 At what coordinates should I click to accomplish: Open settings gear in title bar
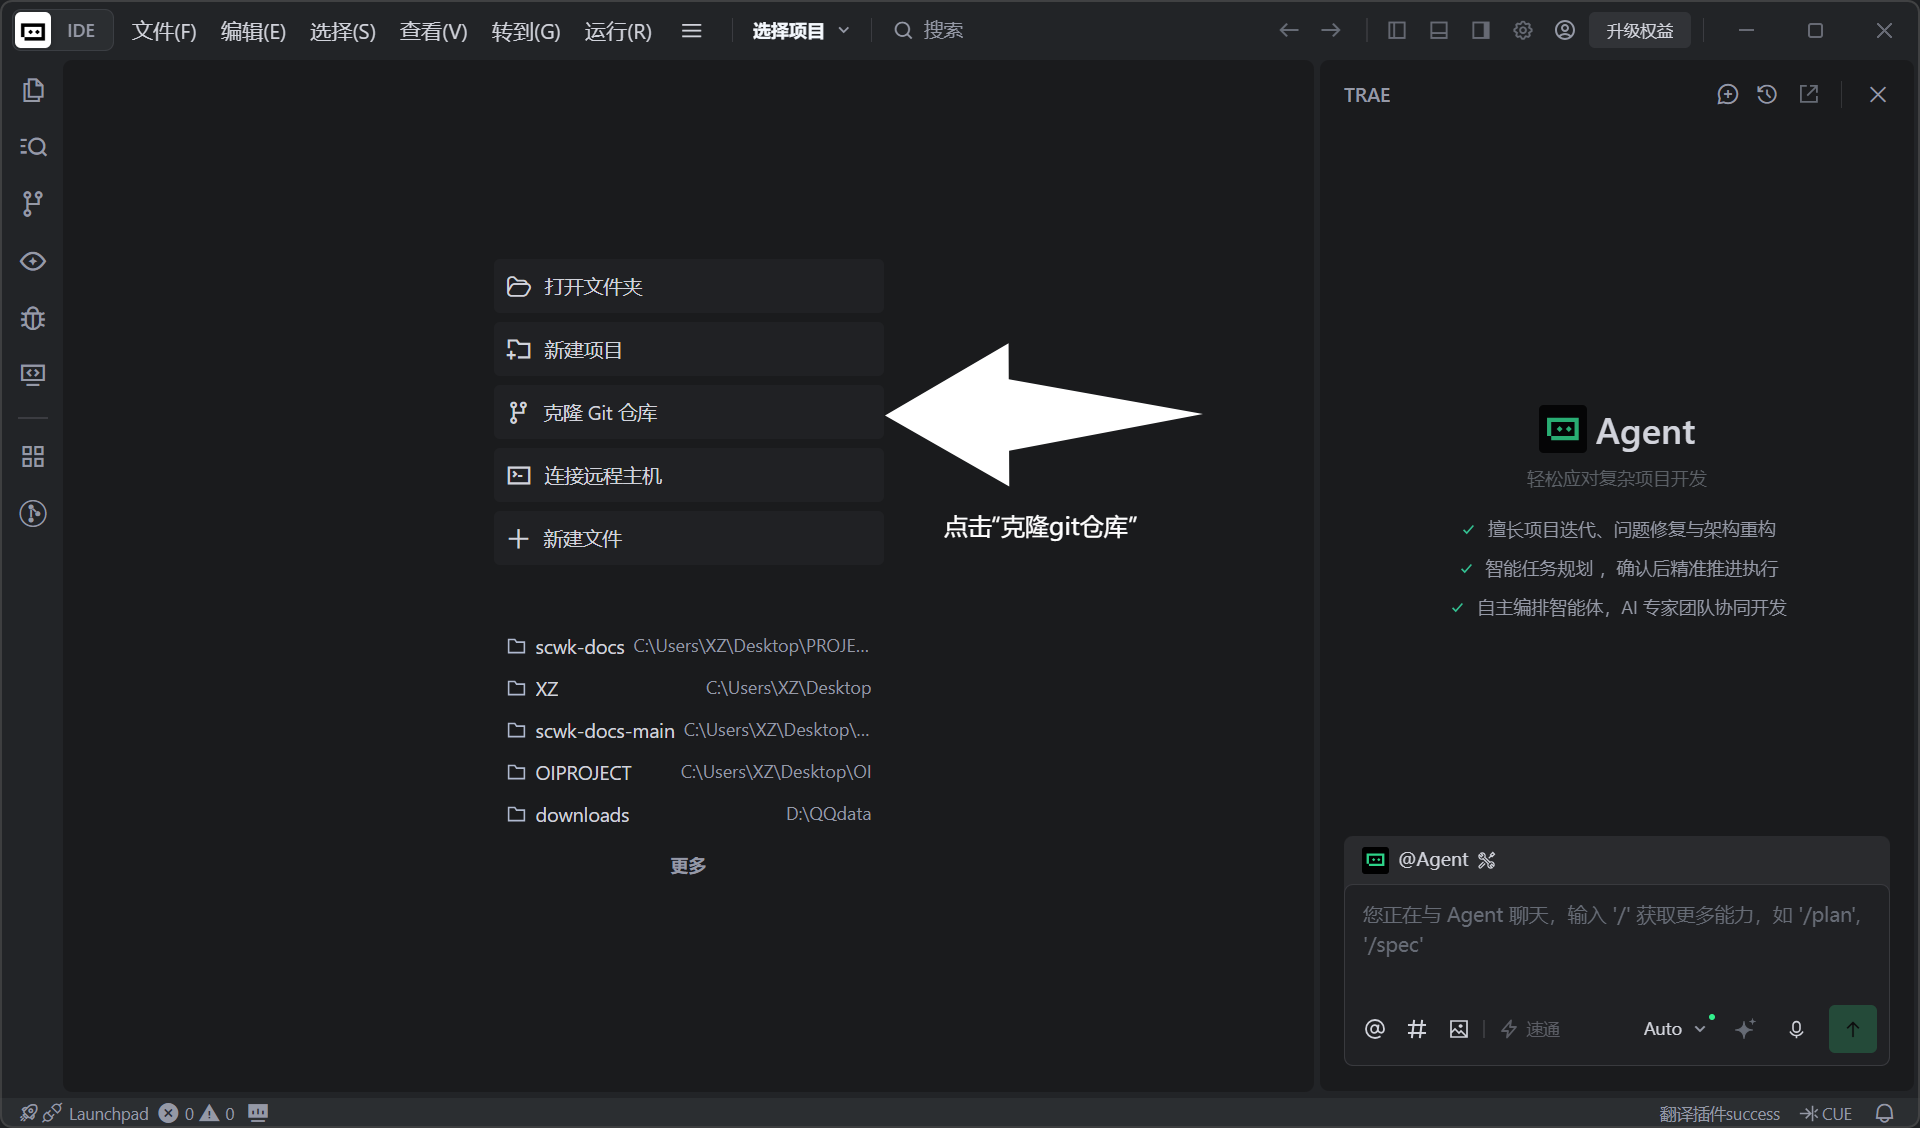point(1523,31)
